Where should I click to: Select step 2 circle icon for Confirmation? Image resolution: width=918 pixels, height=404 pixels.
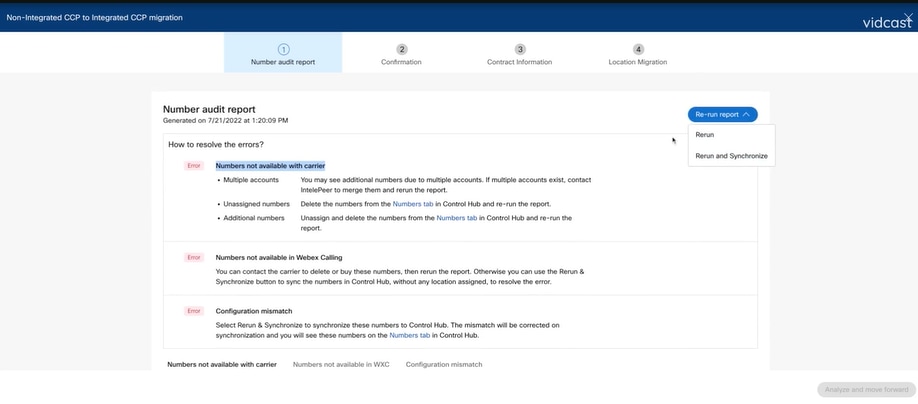coord(401,49)
